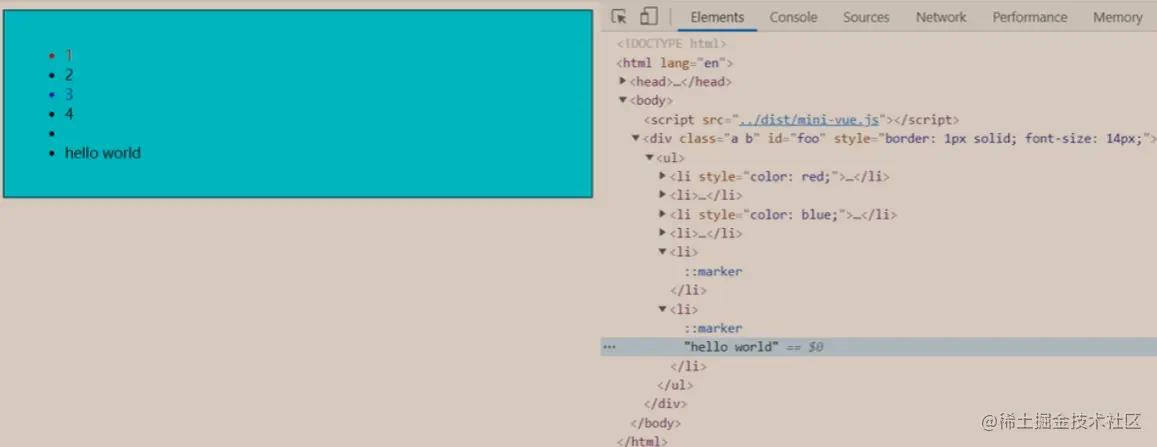Open the Memory tab

point(1117,17)
